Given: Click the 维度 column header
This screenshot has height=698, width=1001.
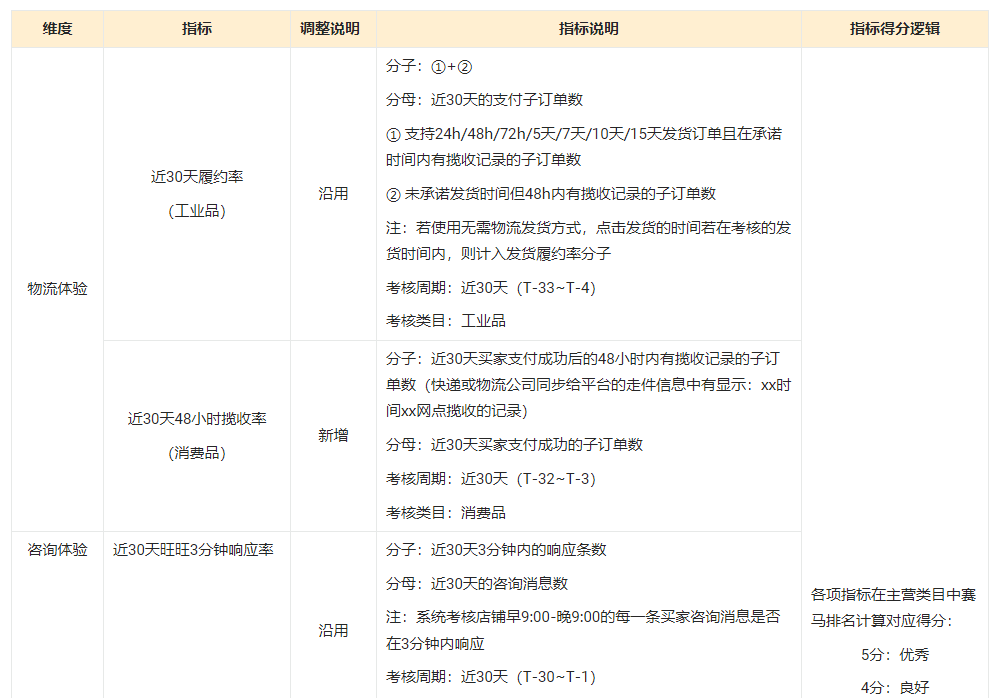Looking at the screenshot, I should click(57, 29).
